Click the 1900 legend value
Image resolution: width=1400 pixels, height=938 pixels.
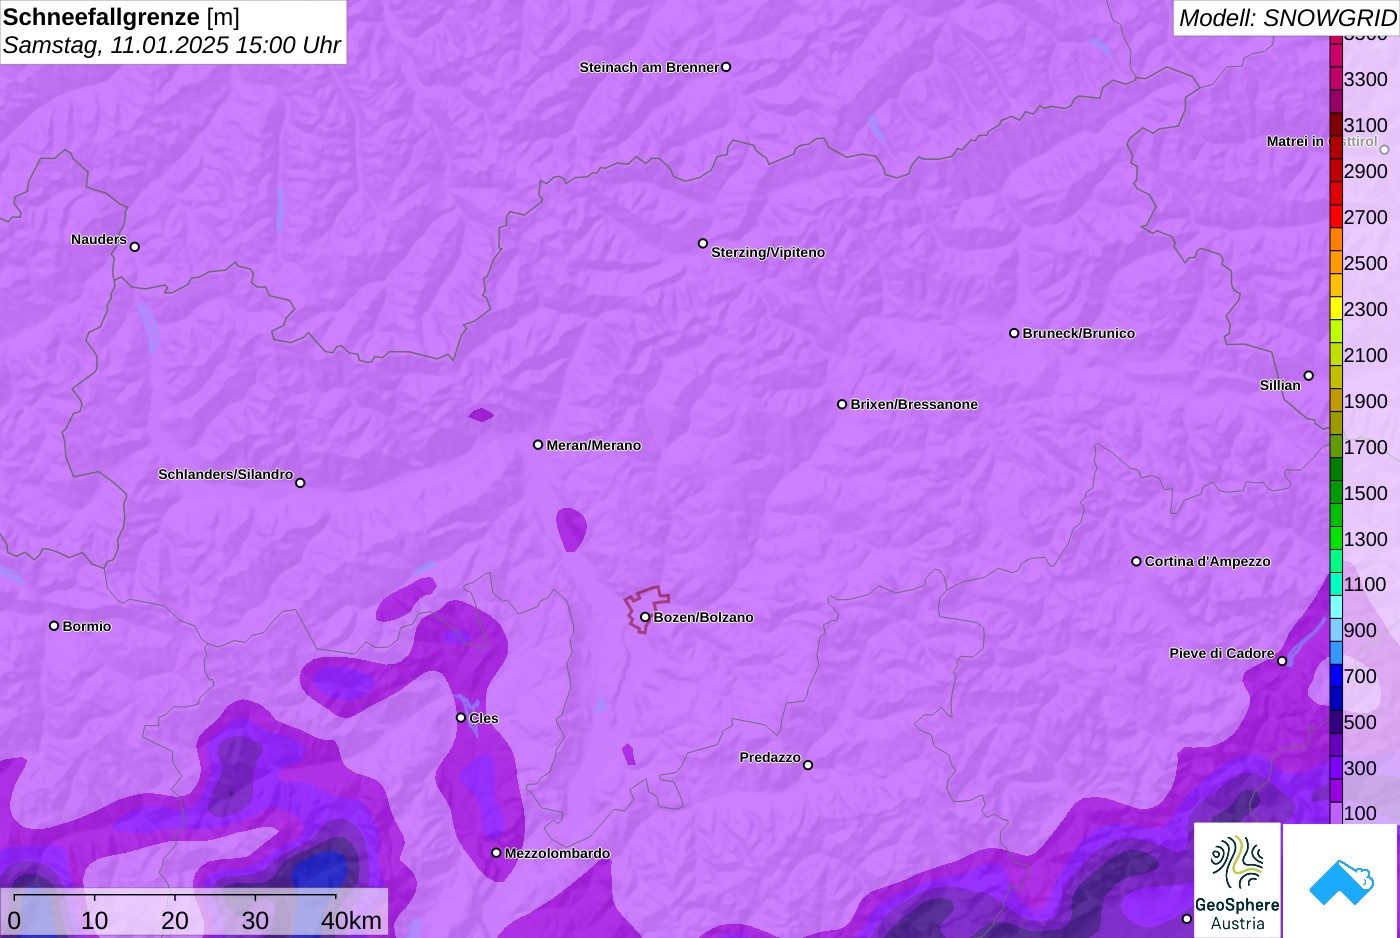[x=1366, y=402]
